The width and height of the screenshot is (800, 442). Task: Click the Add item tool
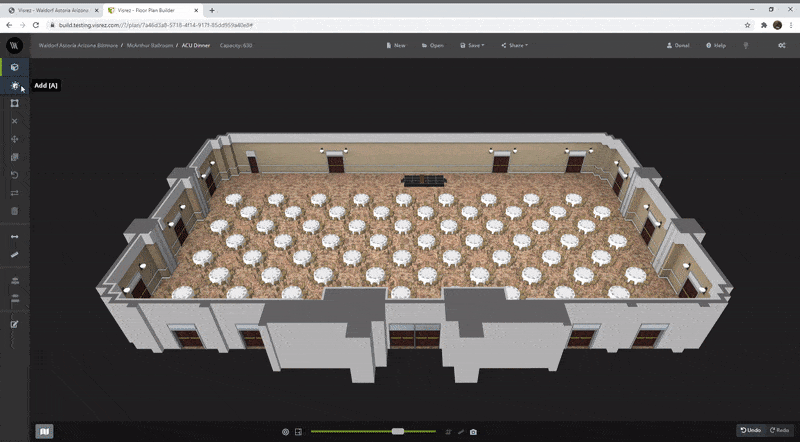14,85
